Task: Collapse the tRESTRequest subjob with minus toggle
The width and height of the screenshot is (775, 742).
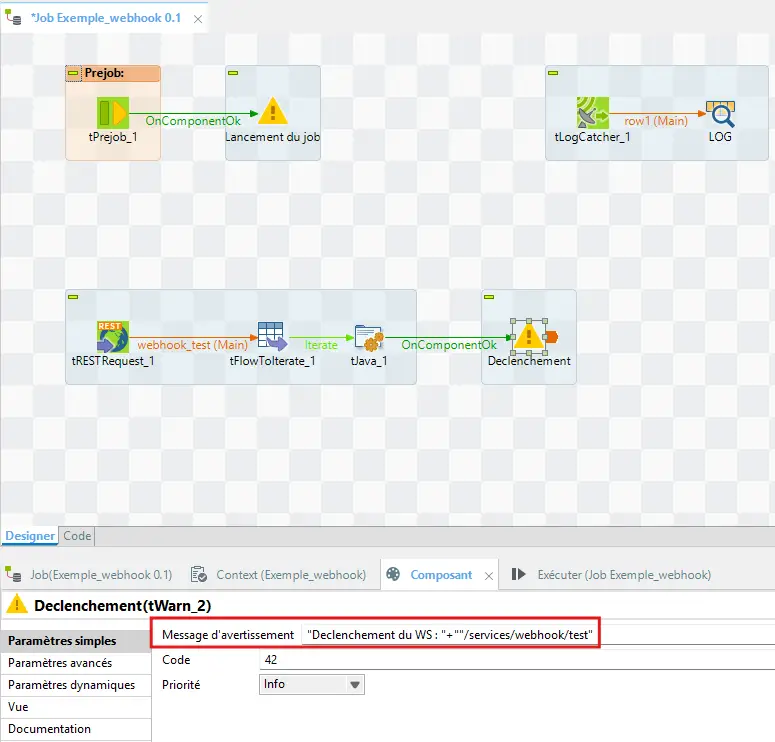Action: click(74, 298)
